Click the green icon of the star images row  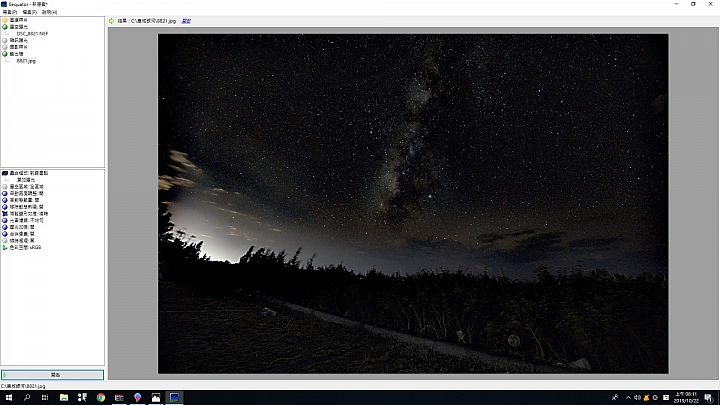pos(5,27)
